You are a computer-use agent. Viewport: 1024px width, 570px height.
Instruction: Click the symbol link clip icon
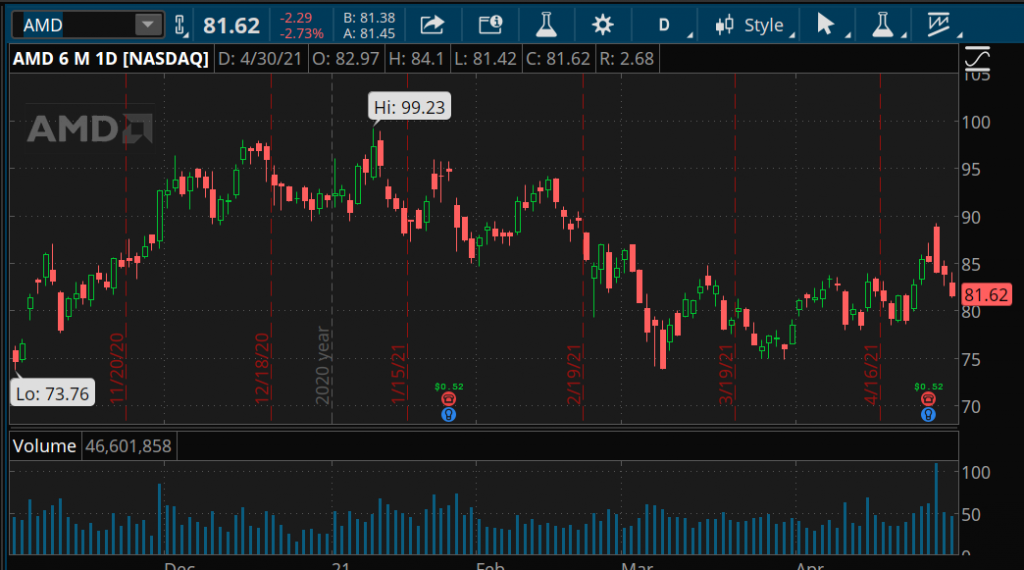pyautogui.click(x=180, y=25)
